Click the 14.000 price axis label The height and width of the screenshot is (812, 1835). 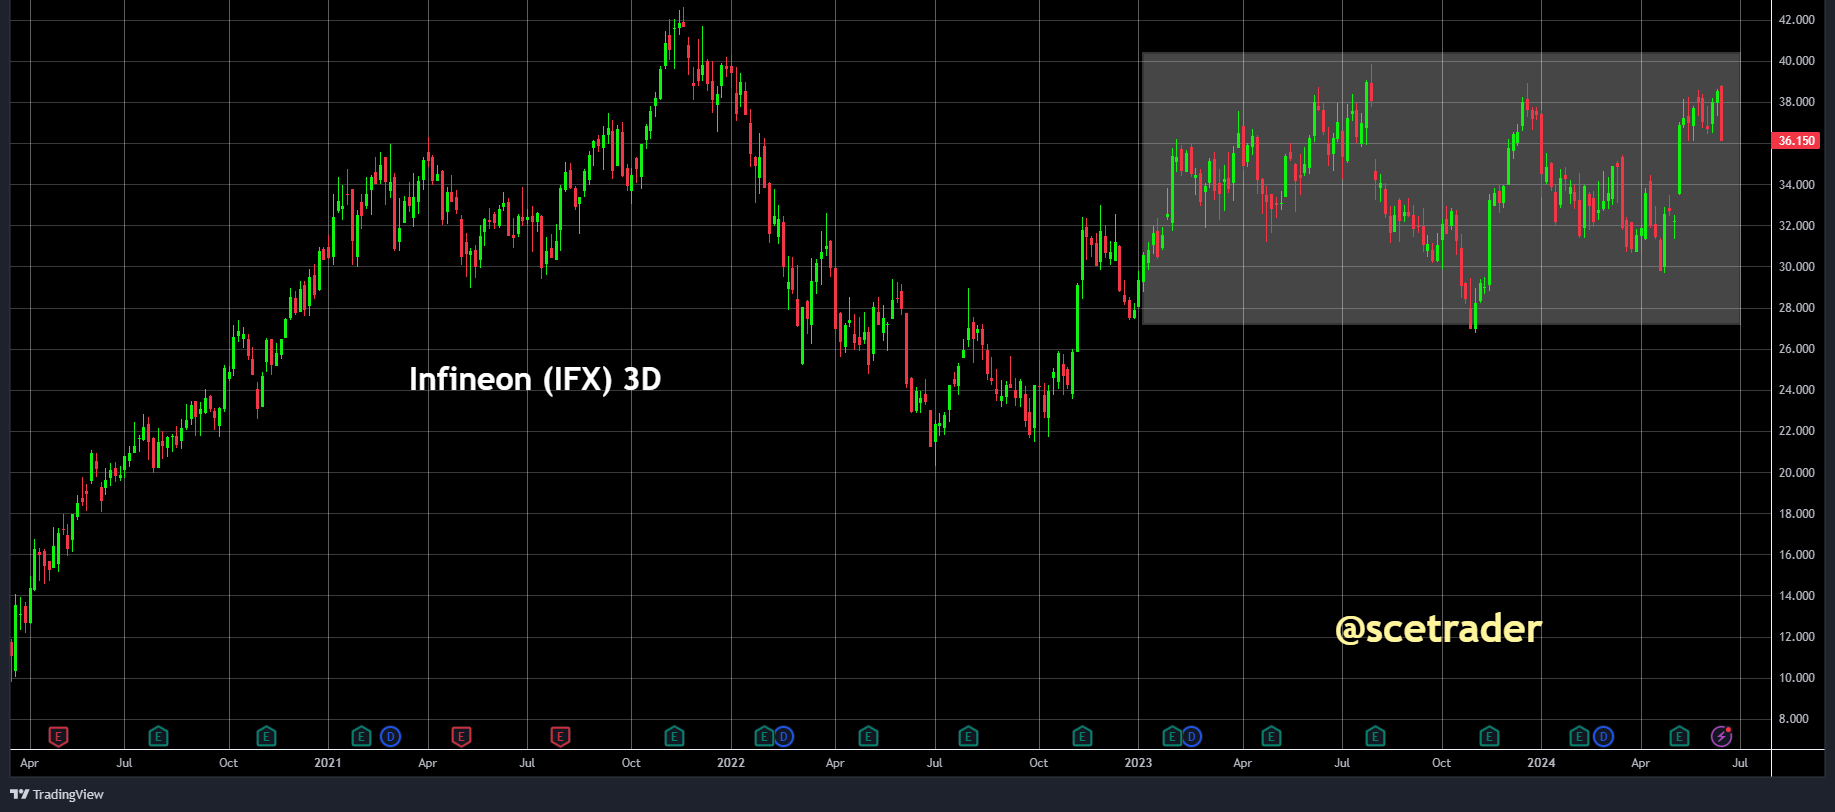1796,596
